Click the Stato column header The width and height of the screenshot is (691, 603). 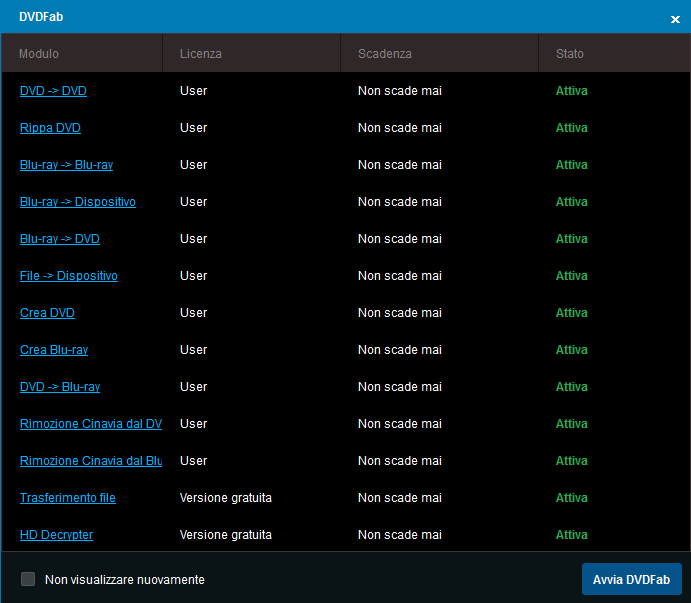(x=614, y=53)
